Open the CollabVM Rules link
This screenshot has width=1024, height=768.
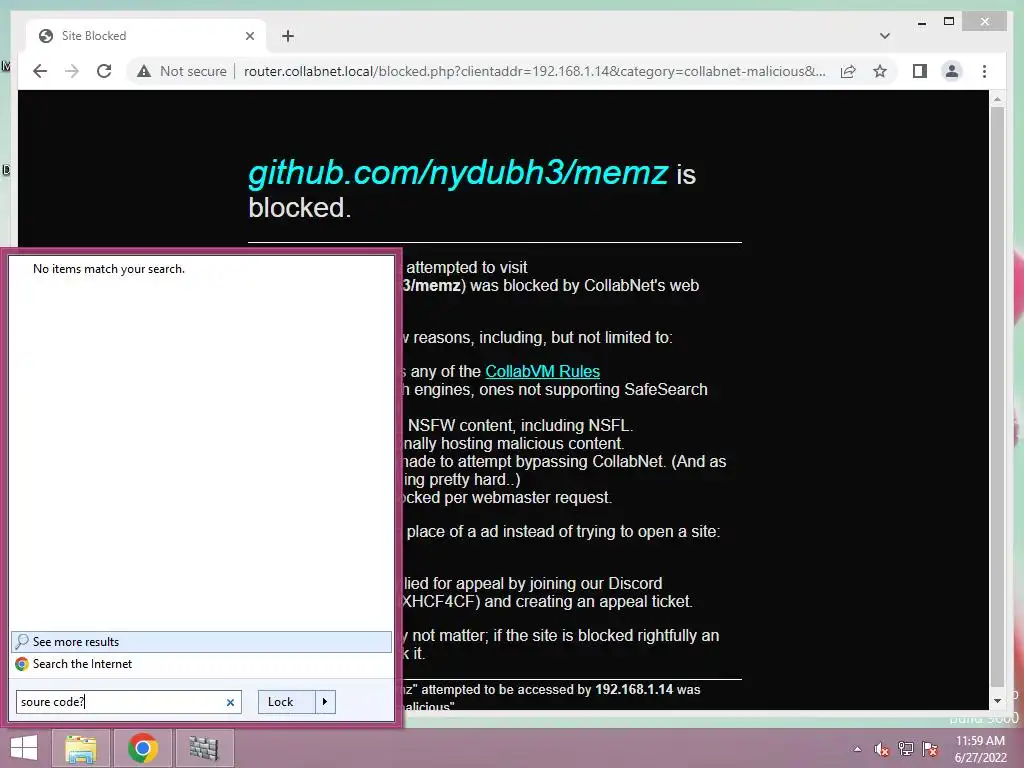[x=542, y=372]
